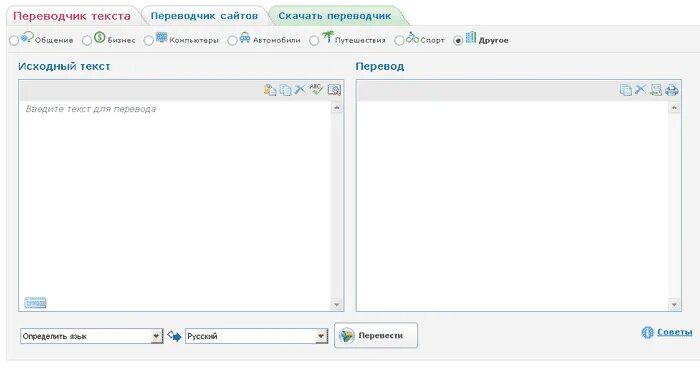700x368 pixels.
Task: Switch to the Переводчик сайтов tab
Action: tap(204, 16)
